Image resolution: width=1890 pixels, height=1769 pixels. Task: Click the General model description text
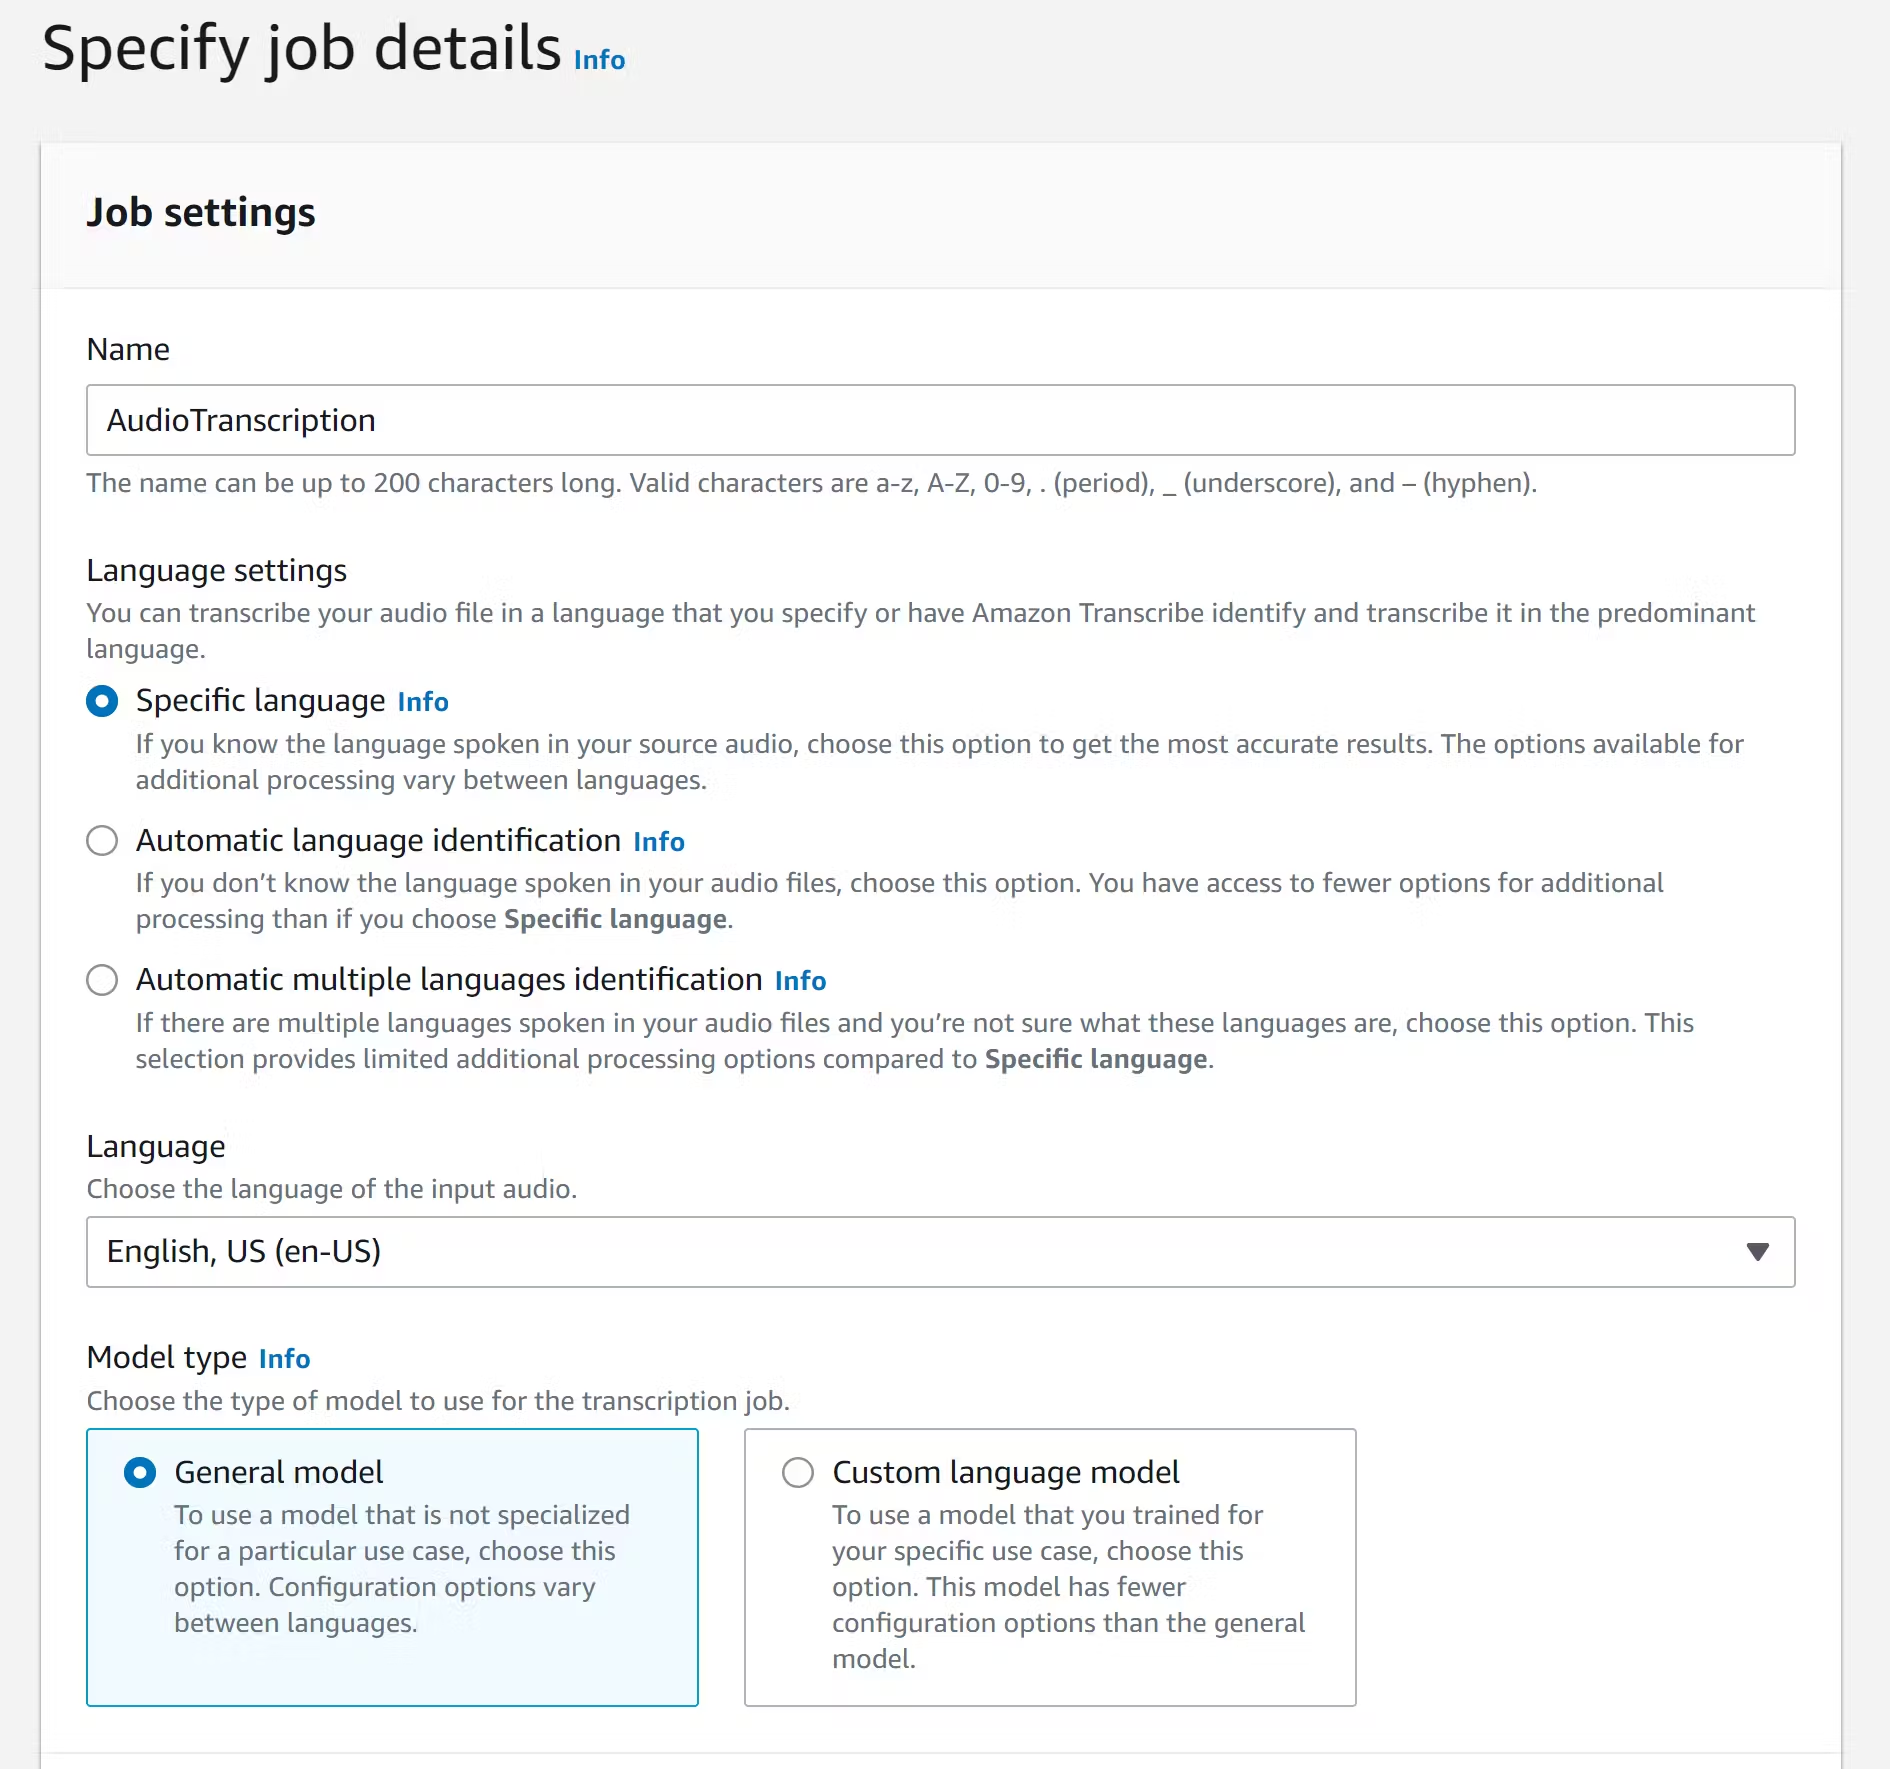401,1568
